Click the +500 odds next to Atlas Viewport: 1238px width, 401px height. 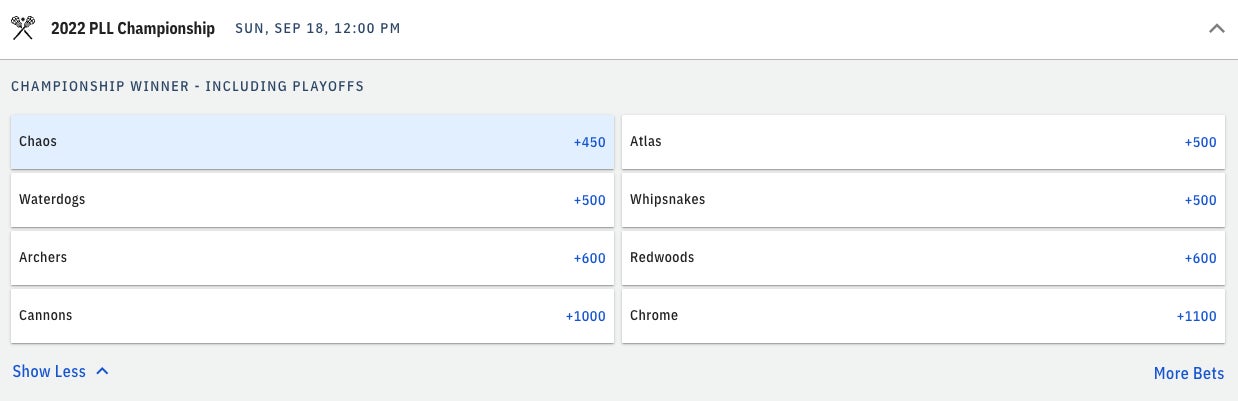(x=1200, y=143)
